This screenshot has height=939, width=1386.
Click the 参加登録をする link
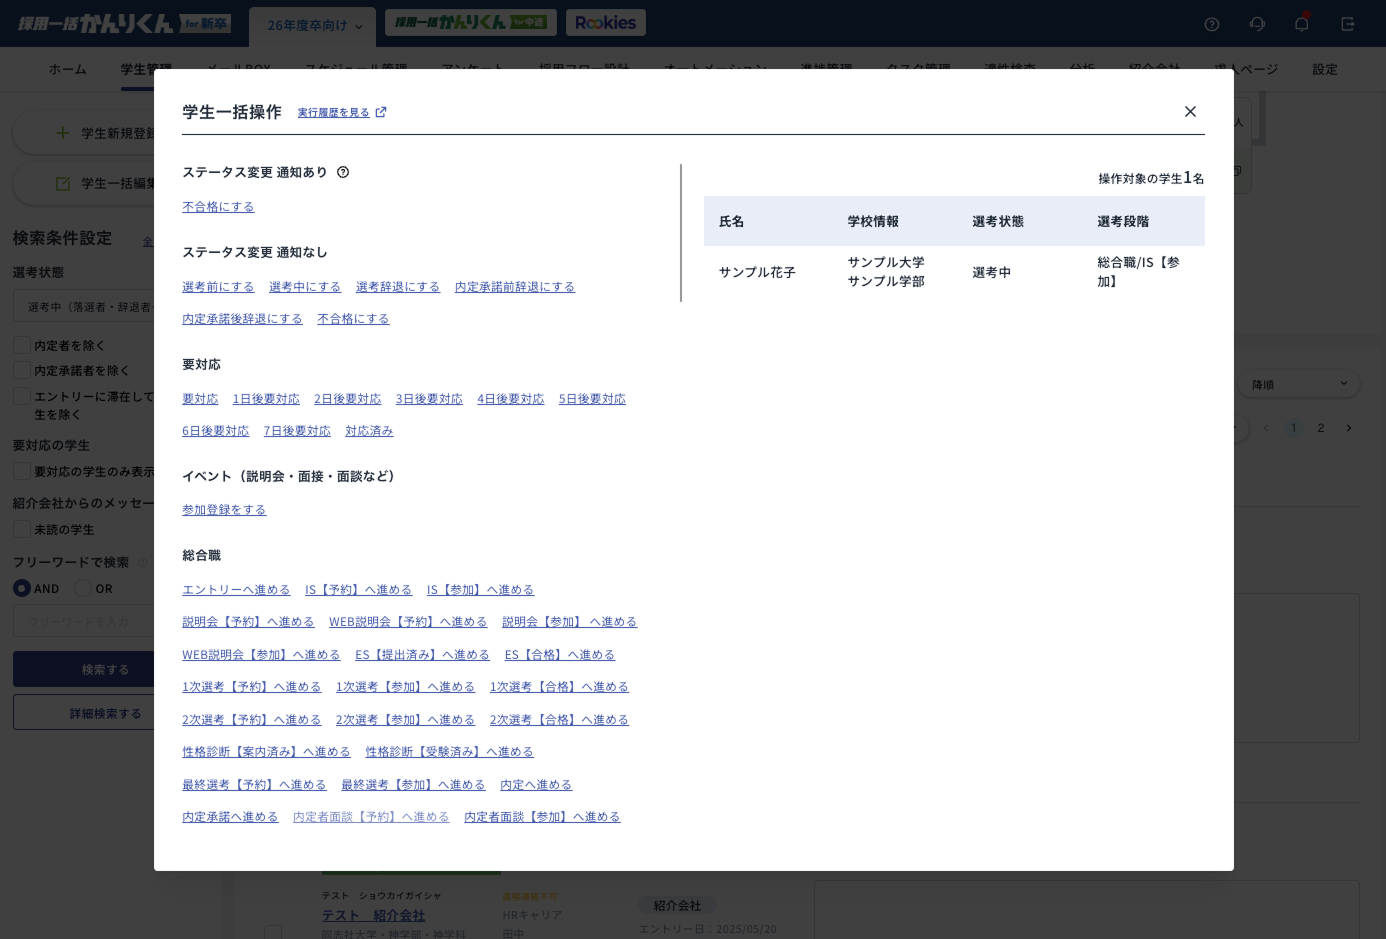tap(224, 510)
